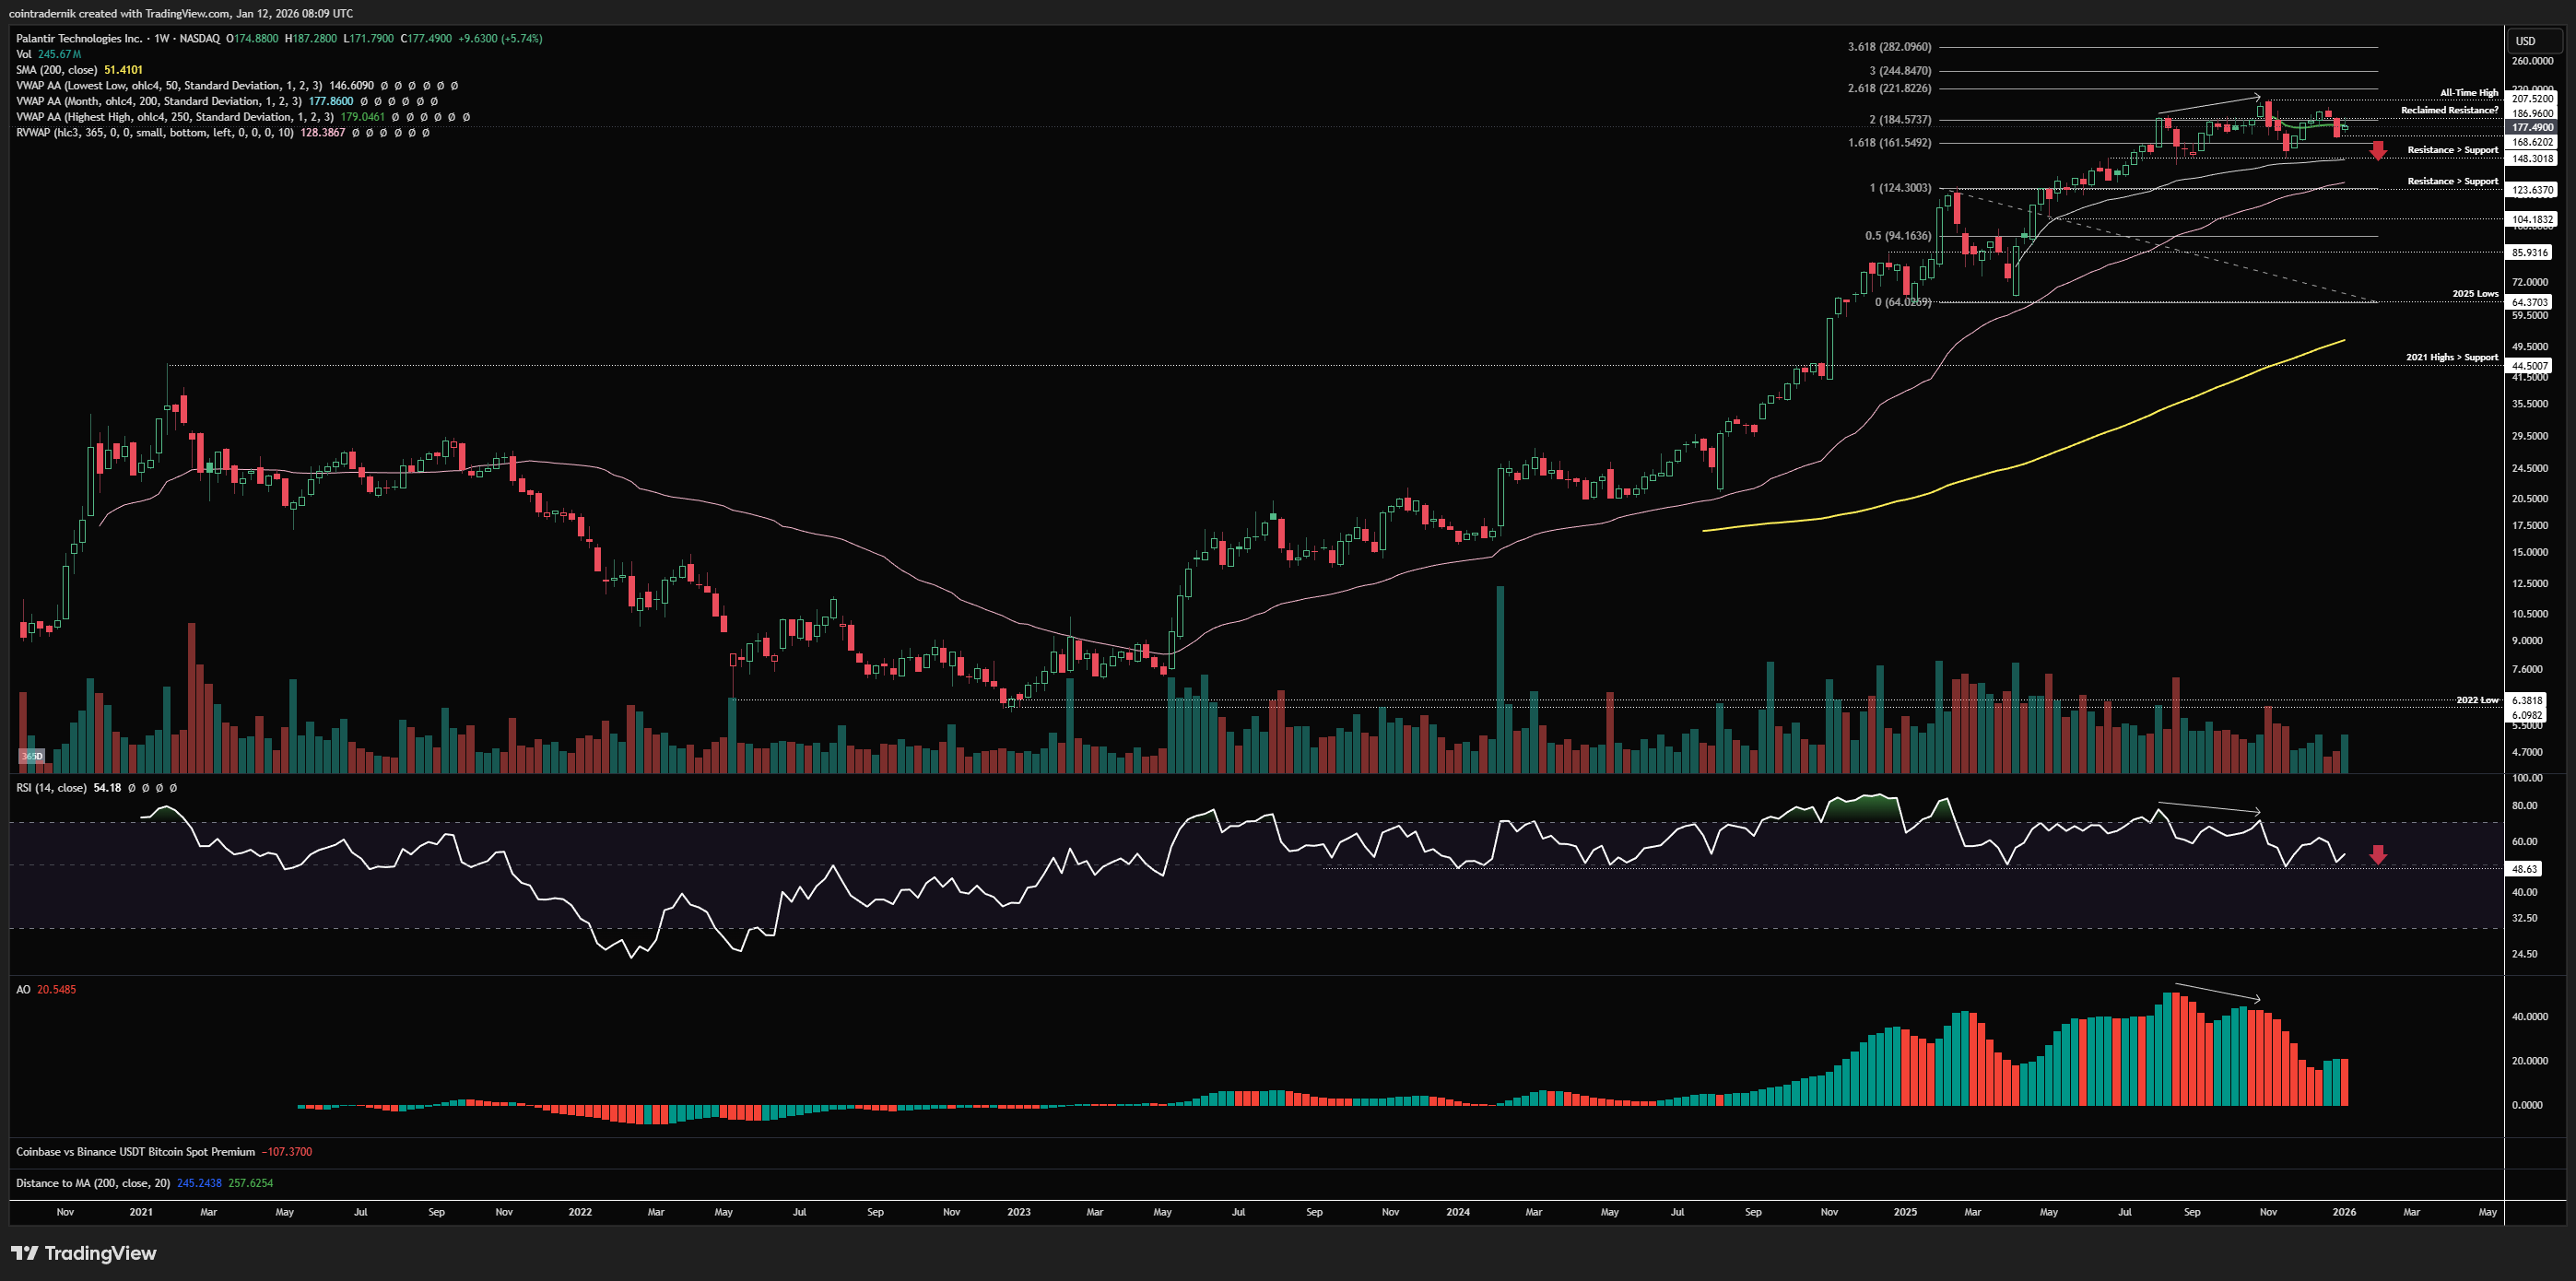
Task: Click the SMA (200, close) legend entry
Action: pos(57,70)
